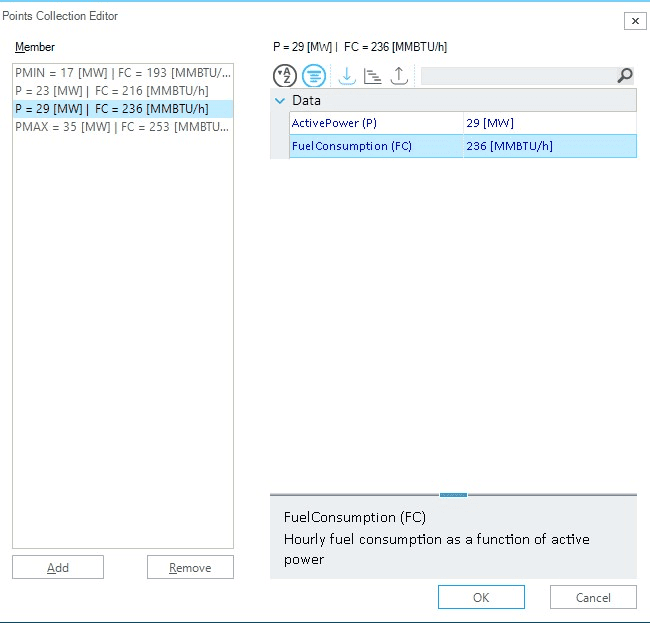This screenshot has height=623, width=650.
Task: Click the Add button
Action: click(x=58, y=567)
